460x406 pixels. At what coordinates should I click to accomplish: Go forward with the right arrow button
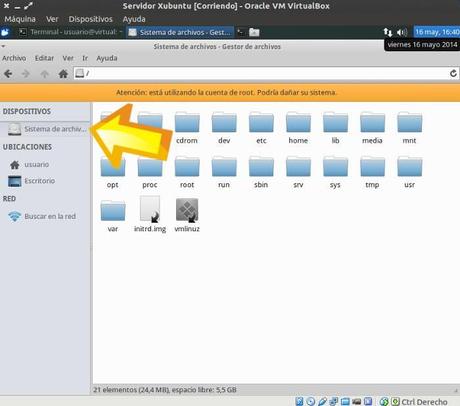[26, 73]
